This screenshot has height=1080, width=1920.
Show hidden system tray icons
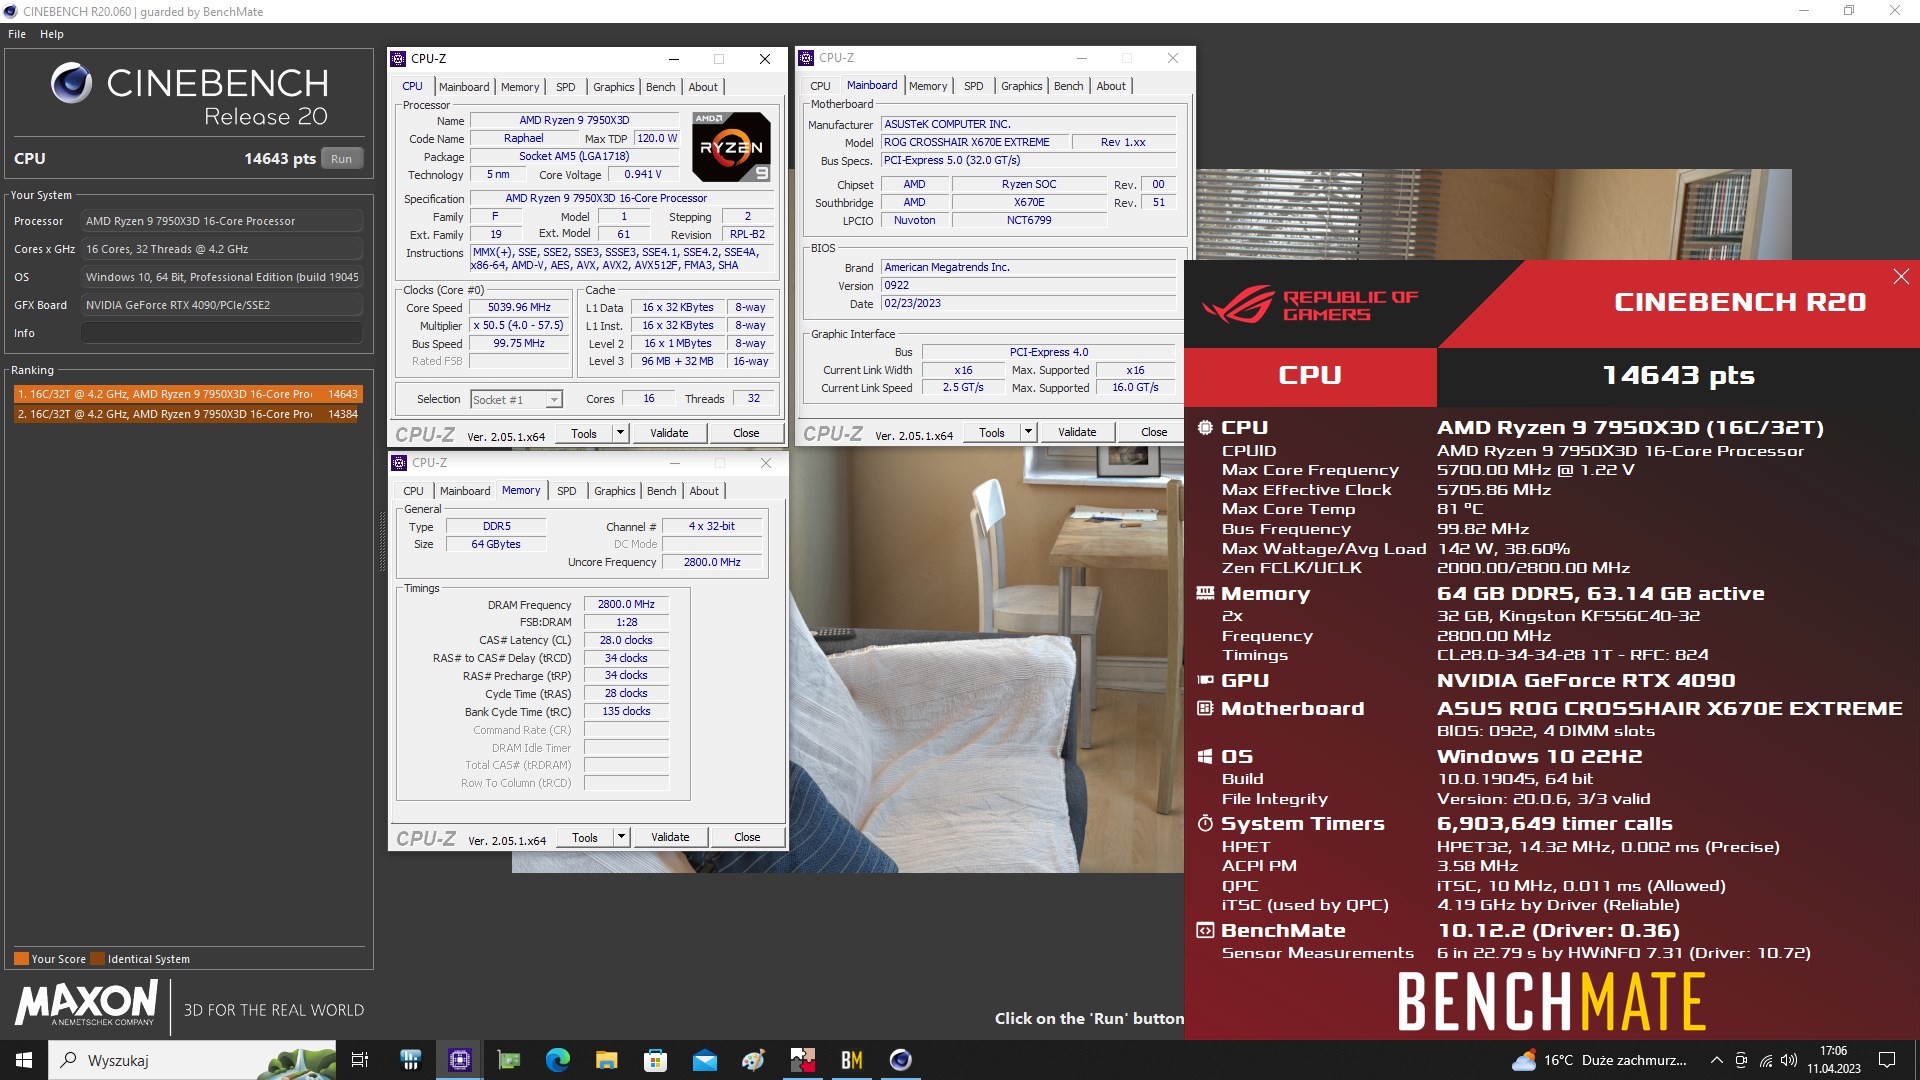(x=1716, y=1060)
